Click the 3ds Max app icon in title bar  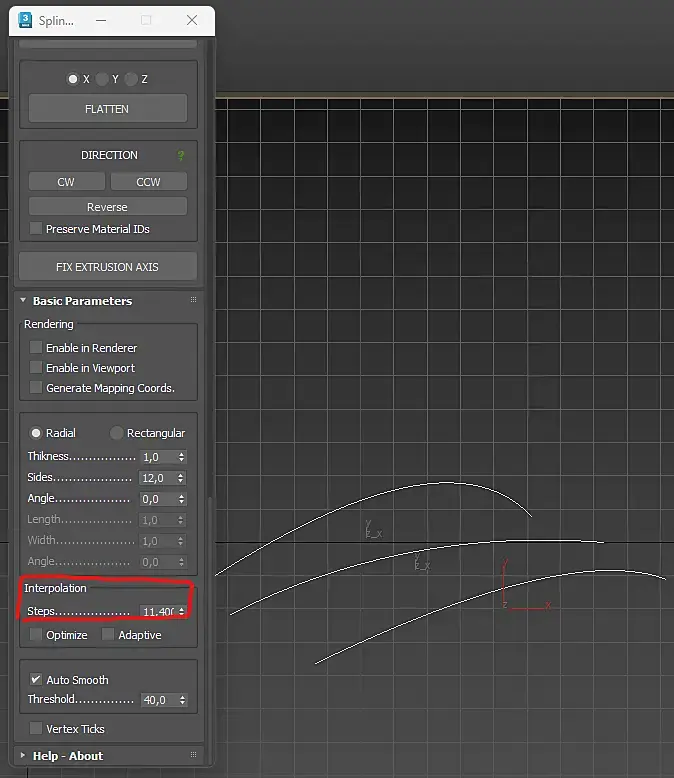(x=25, y=20)
